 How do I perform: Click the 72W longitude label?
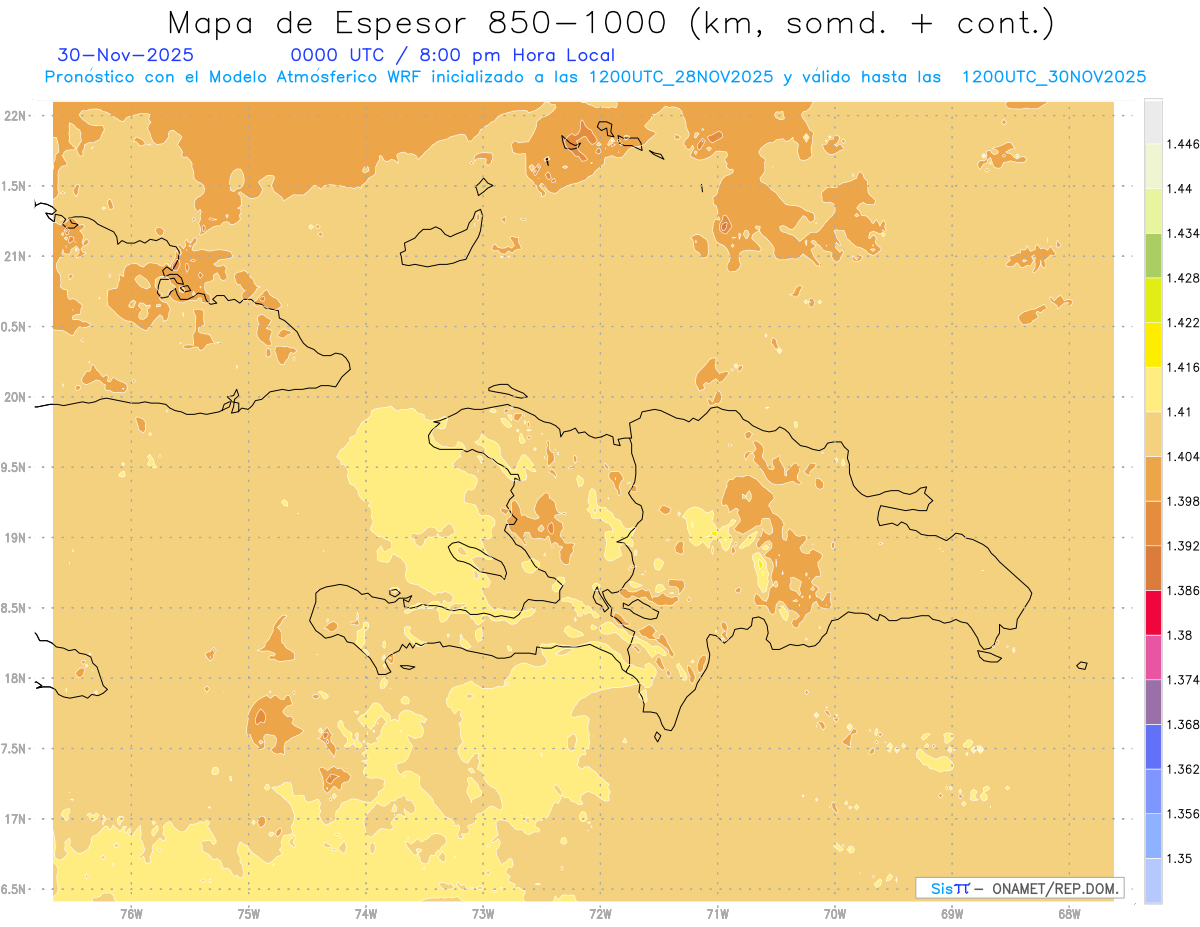coord(600,913)
